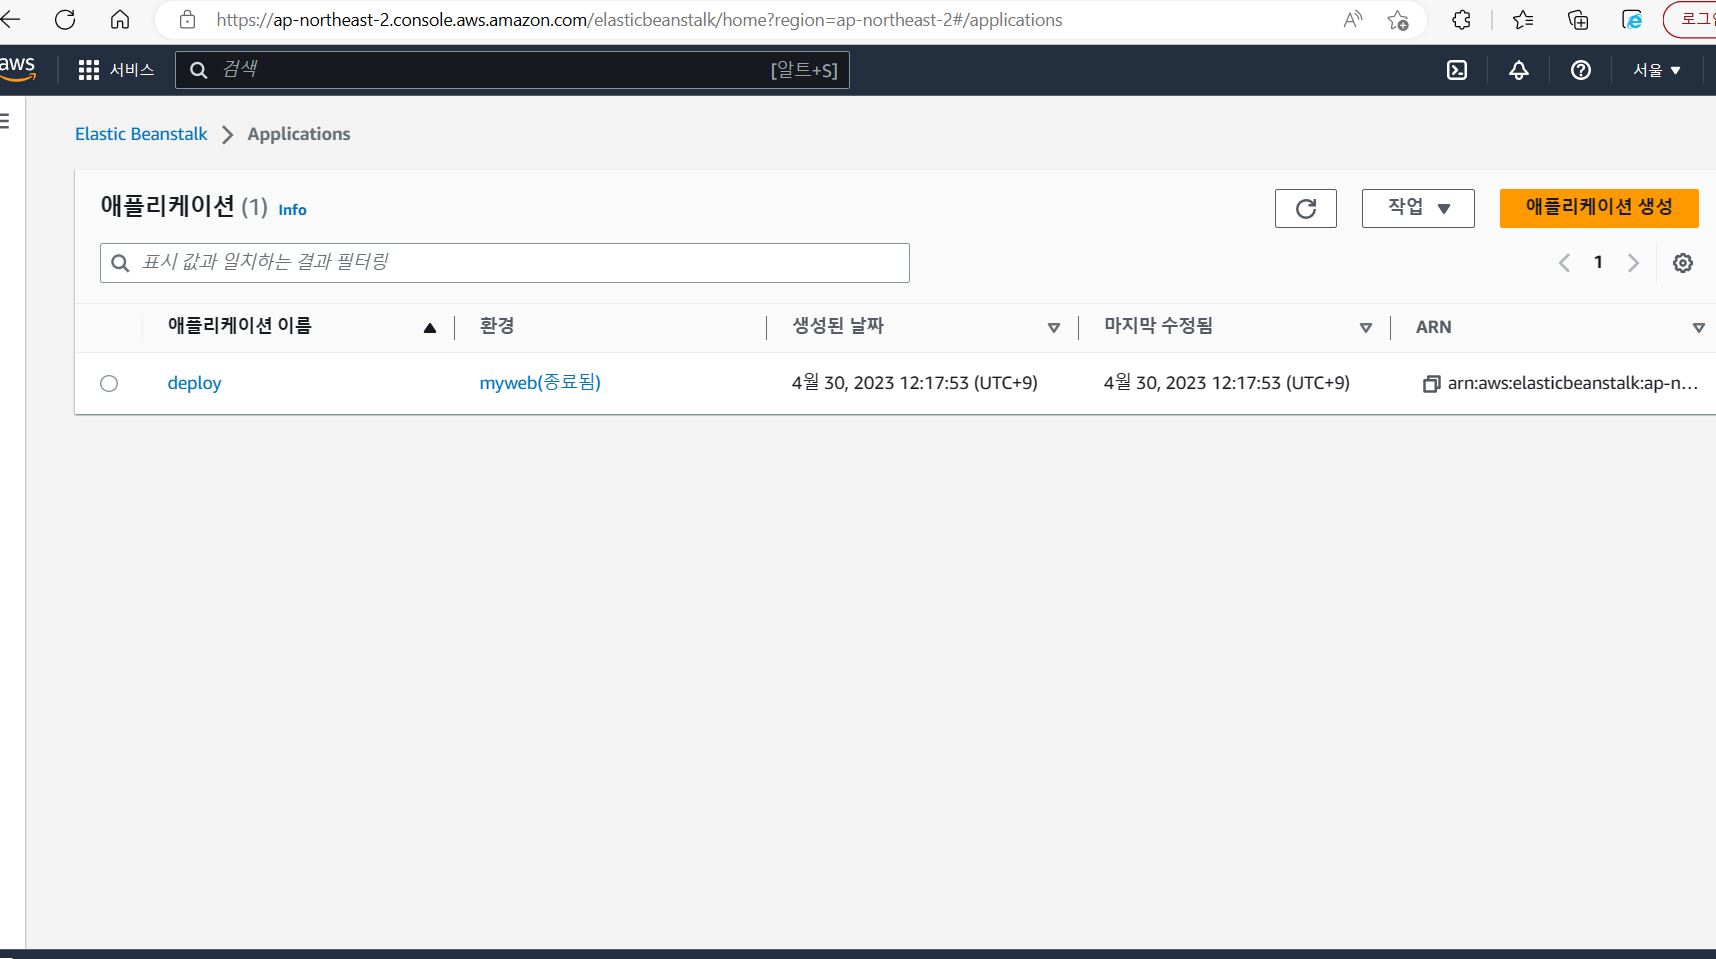The image size is (1716, 959).
Task: Select the deploy application radio button
Action: point(109,383)
